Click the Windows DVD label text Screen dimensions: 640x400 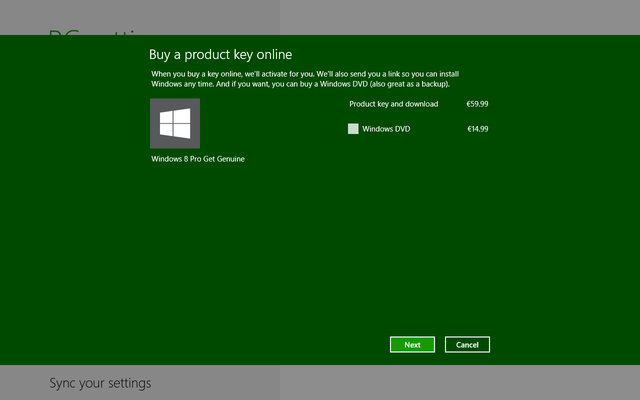pos(386,129)
